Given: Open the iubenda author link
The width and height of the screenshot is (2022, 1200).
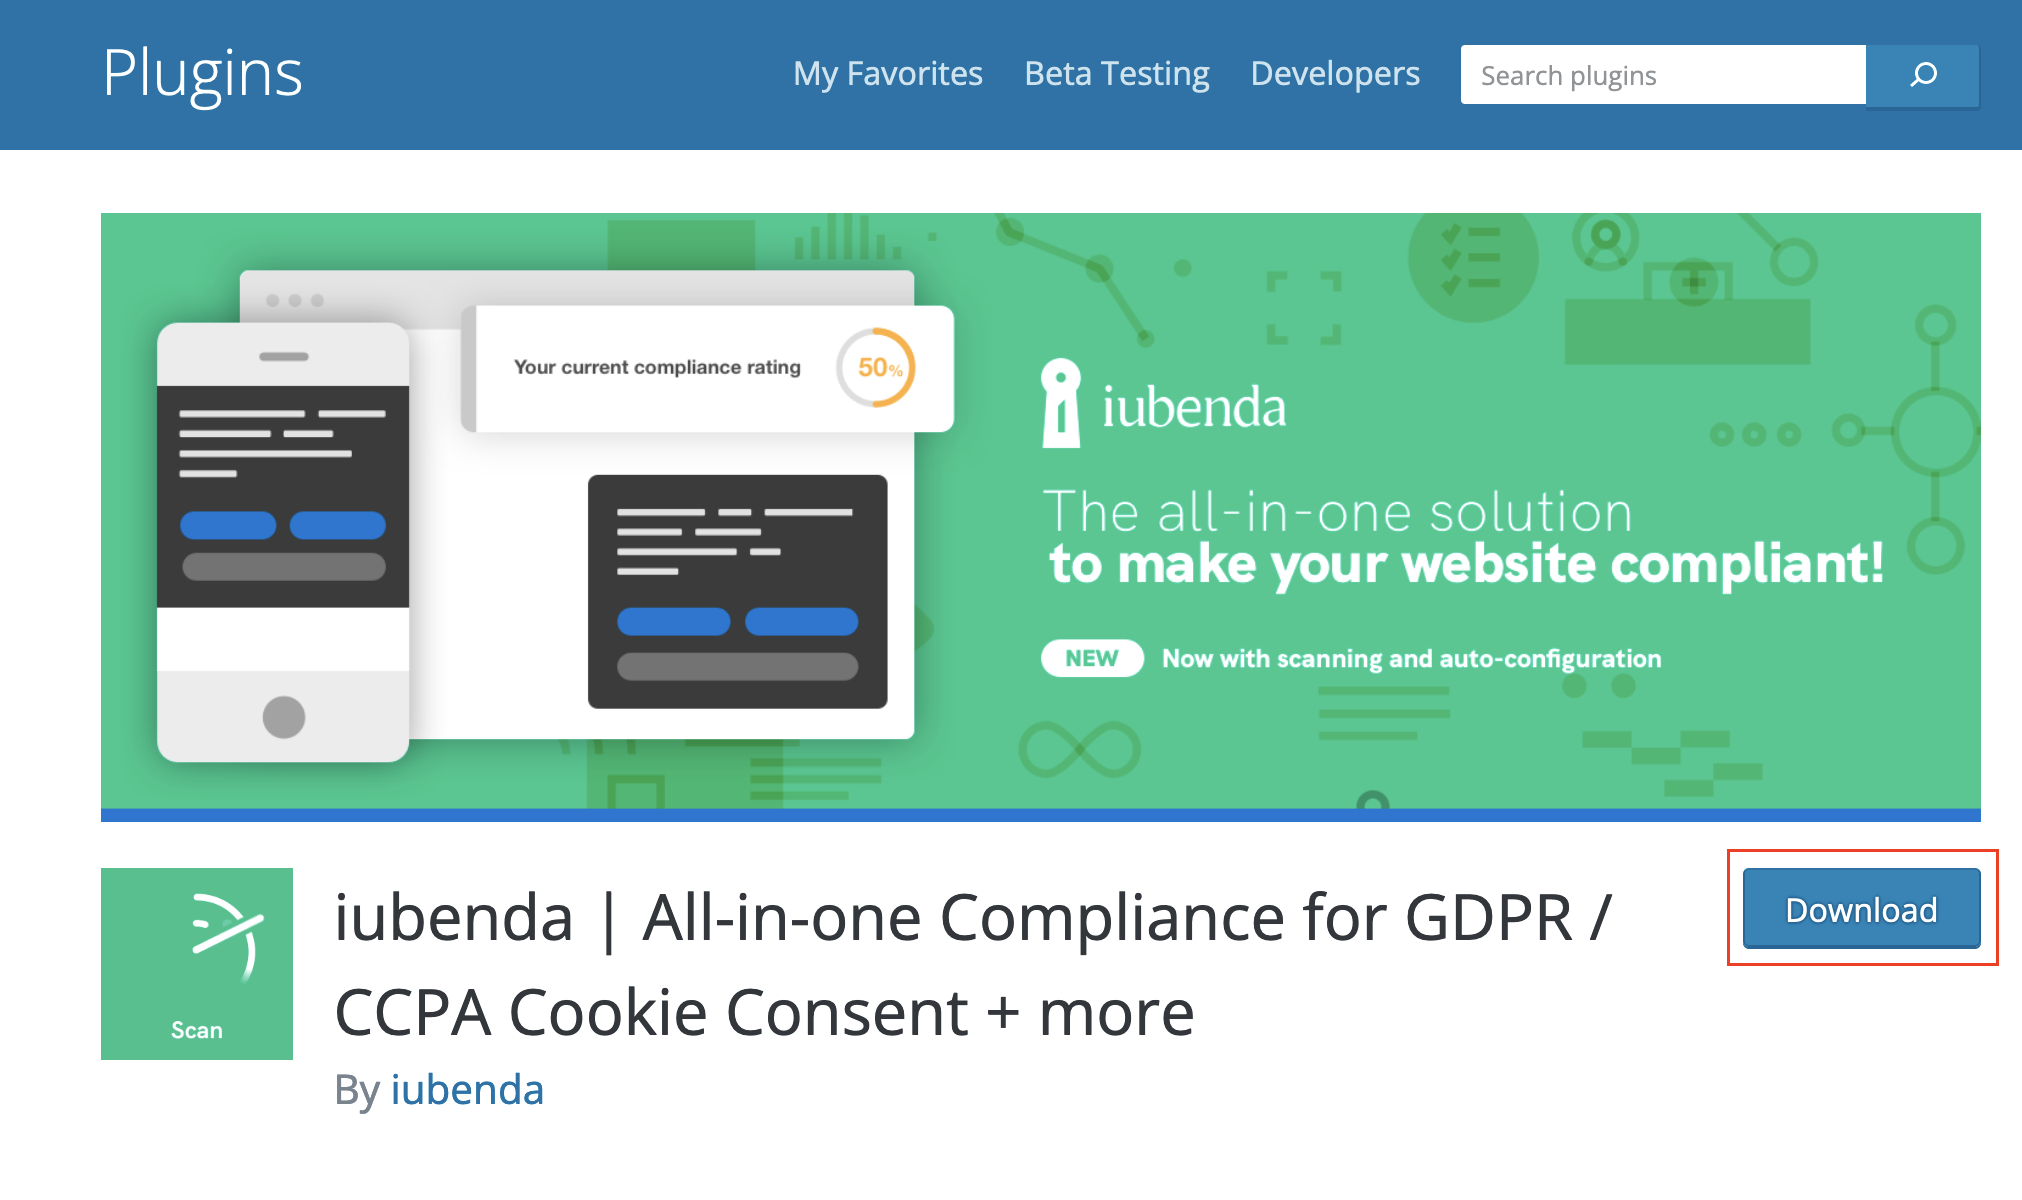Looking at the screenshot, I should coord(467,1089).
